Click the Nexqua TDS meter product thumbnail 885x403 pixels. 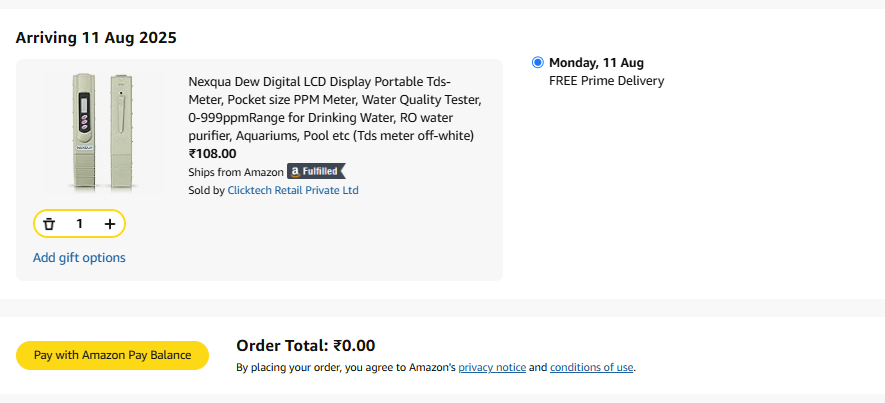(100, 131)
